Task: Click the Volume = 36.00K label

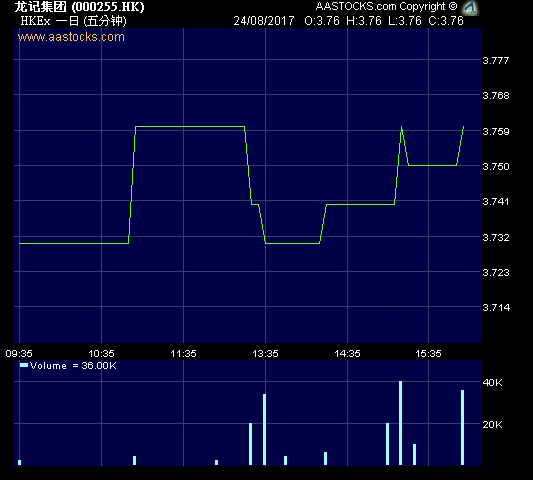Action: tap(73, 366)
